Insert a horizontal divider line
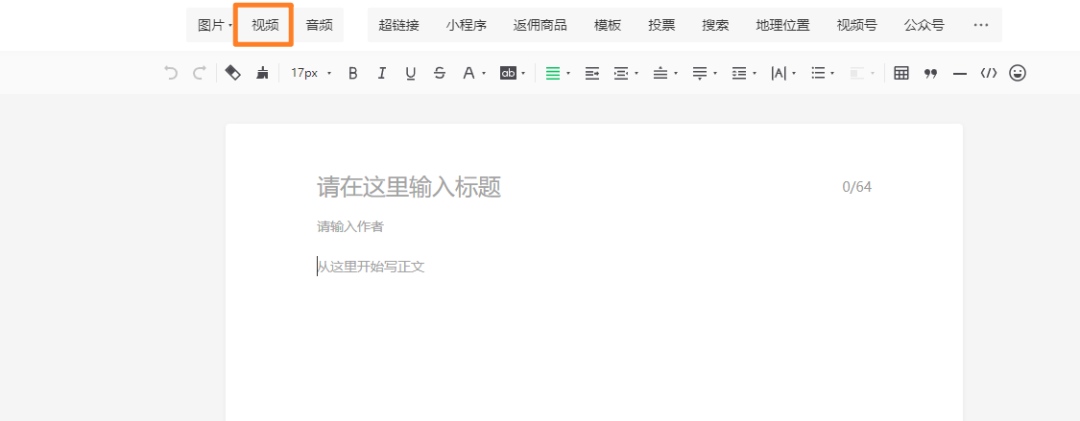This screenshot has width=1080, height=421. pos(960,73)
